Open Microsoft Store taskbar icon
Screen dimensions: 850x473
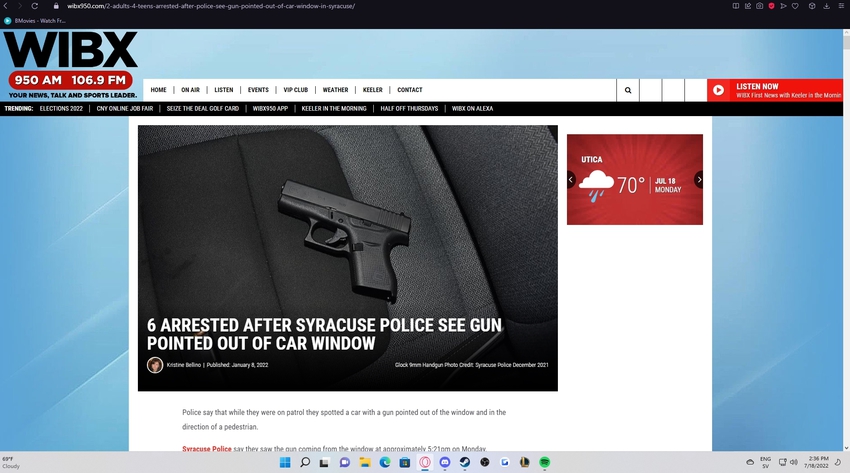(x=404, y=462)
